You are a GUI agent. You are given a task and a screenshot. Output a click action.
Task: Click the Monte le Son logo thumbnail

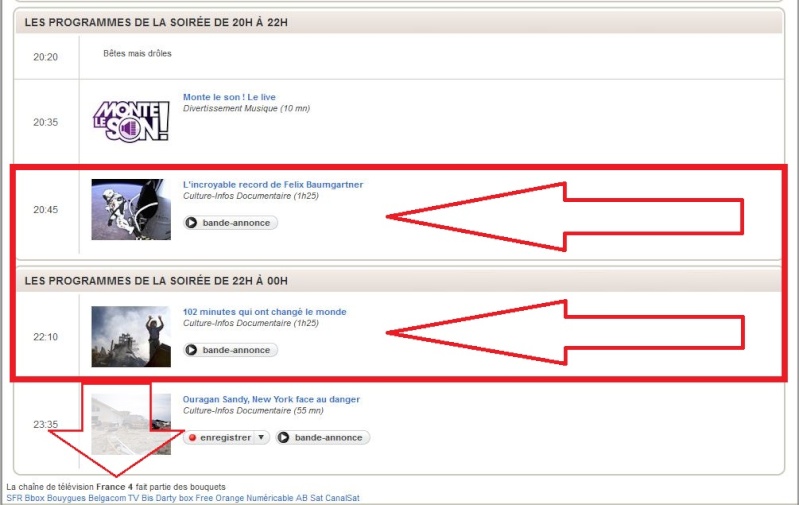coord(131,121)
